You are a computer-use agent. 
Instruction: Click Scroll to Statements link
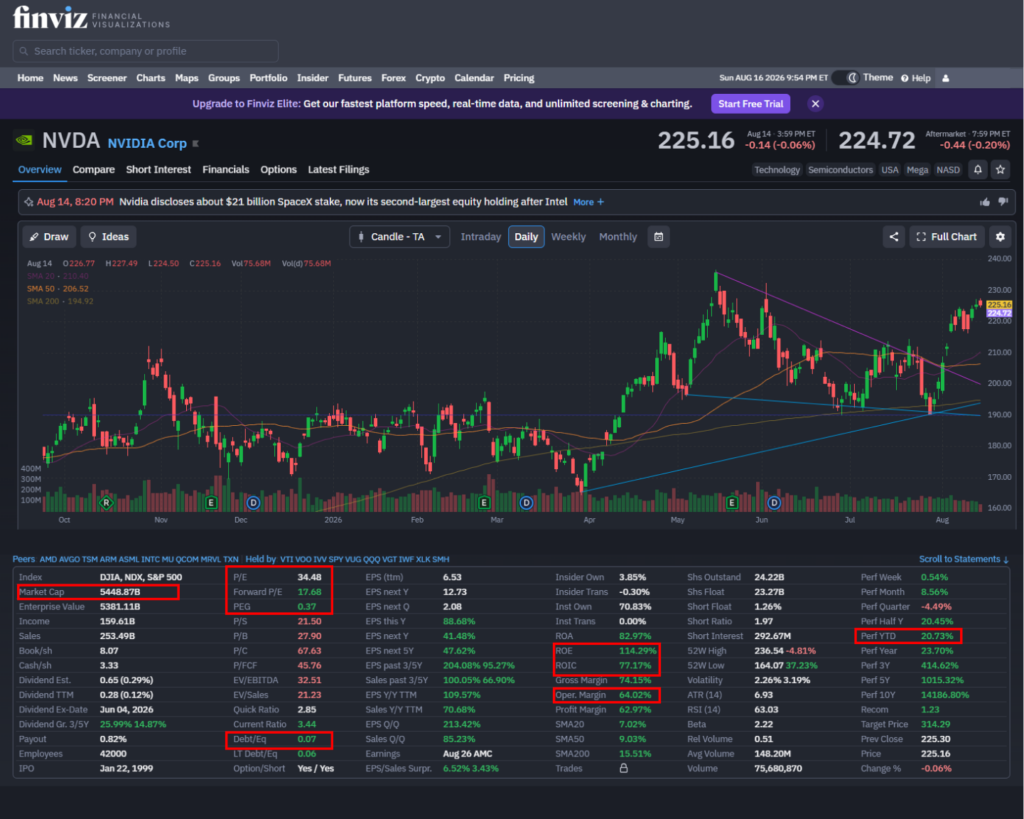coord(963,559)
